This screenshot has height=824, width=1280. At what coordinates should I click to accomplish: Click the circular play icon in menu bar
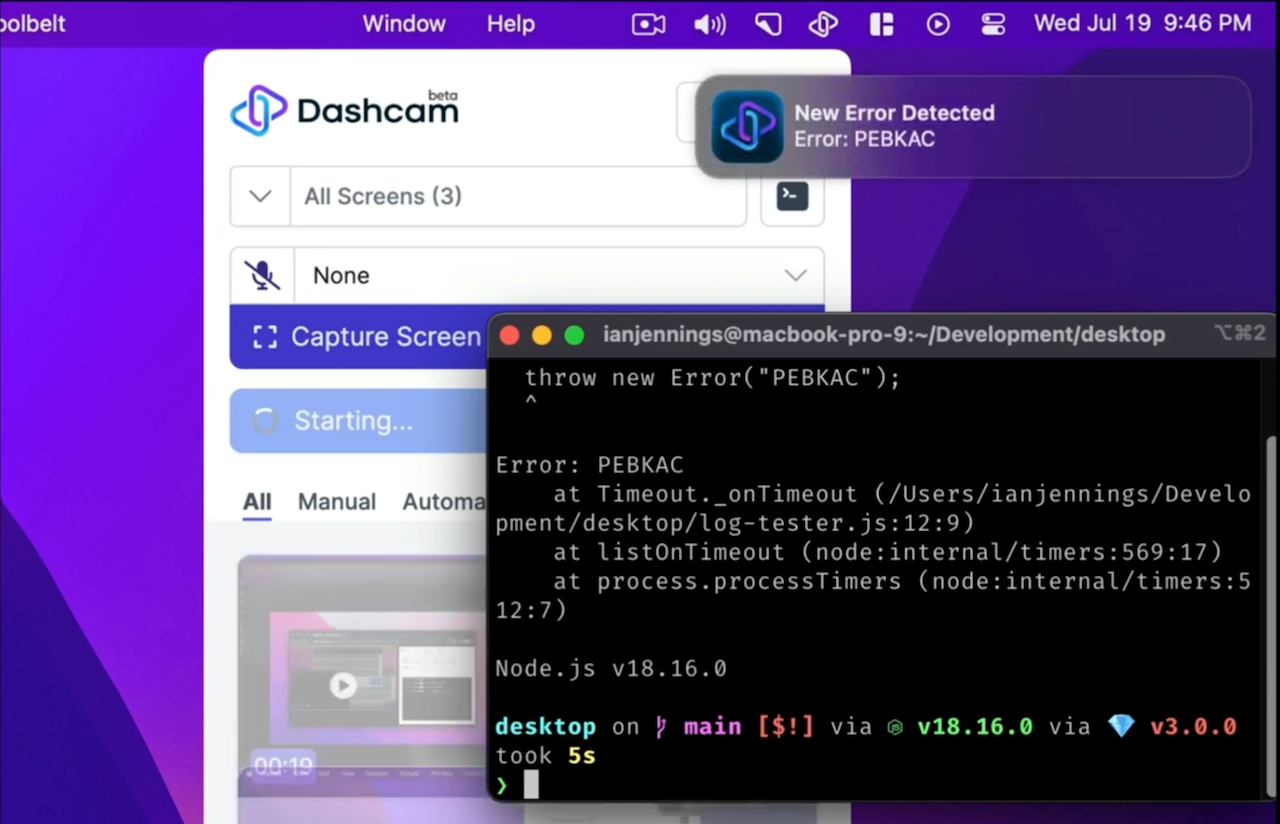pos(938,24)
